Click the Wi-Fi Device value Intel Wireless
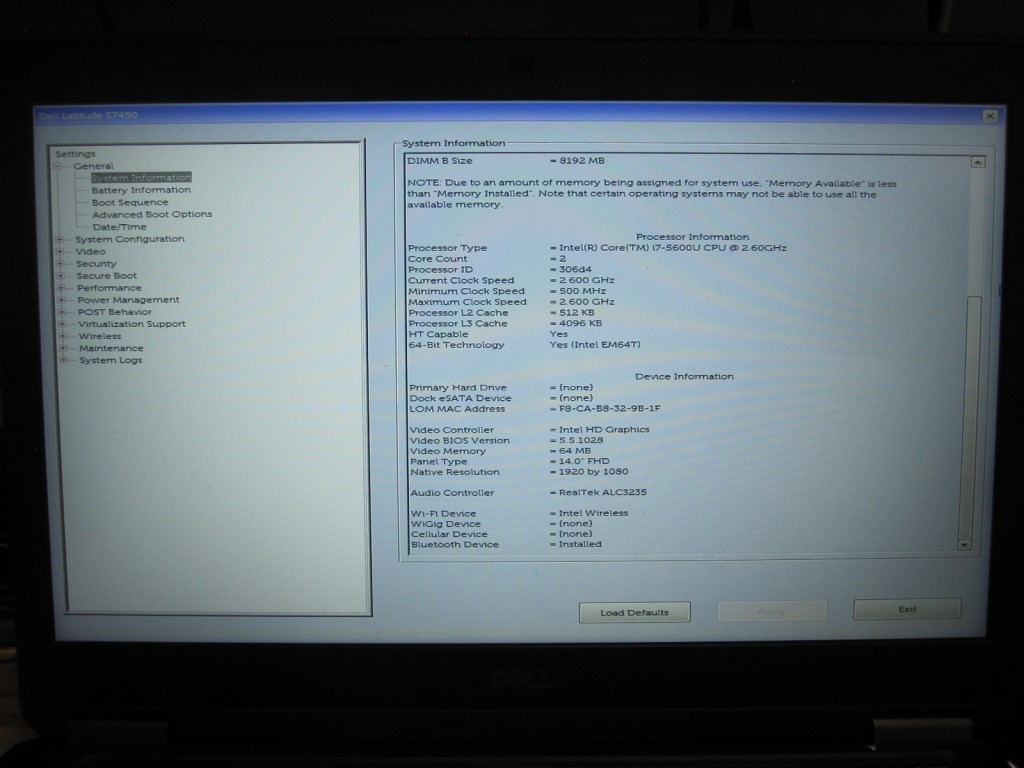This screenshot has width=1024, height=768. click(593, 513)
